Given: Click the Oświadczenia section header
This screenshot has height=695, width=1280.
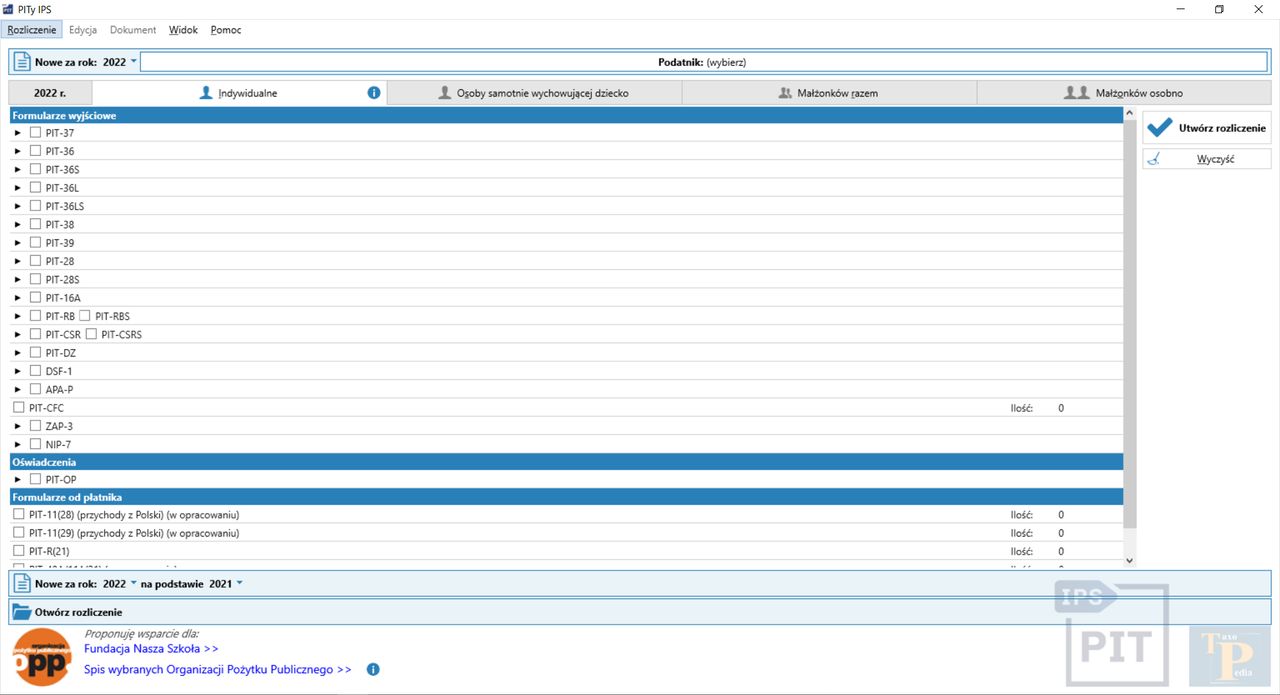Looking at the screenshot, I should (566, 462).
